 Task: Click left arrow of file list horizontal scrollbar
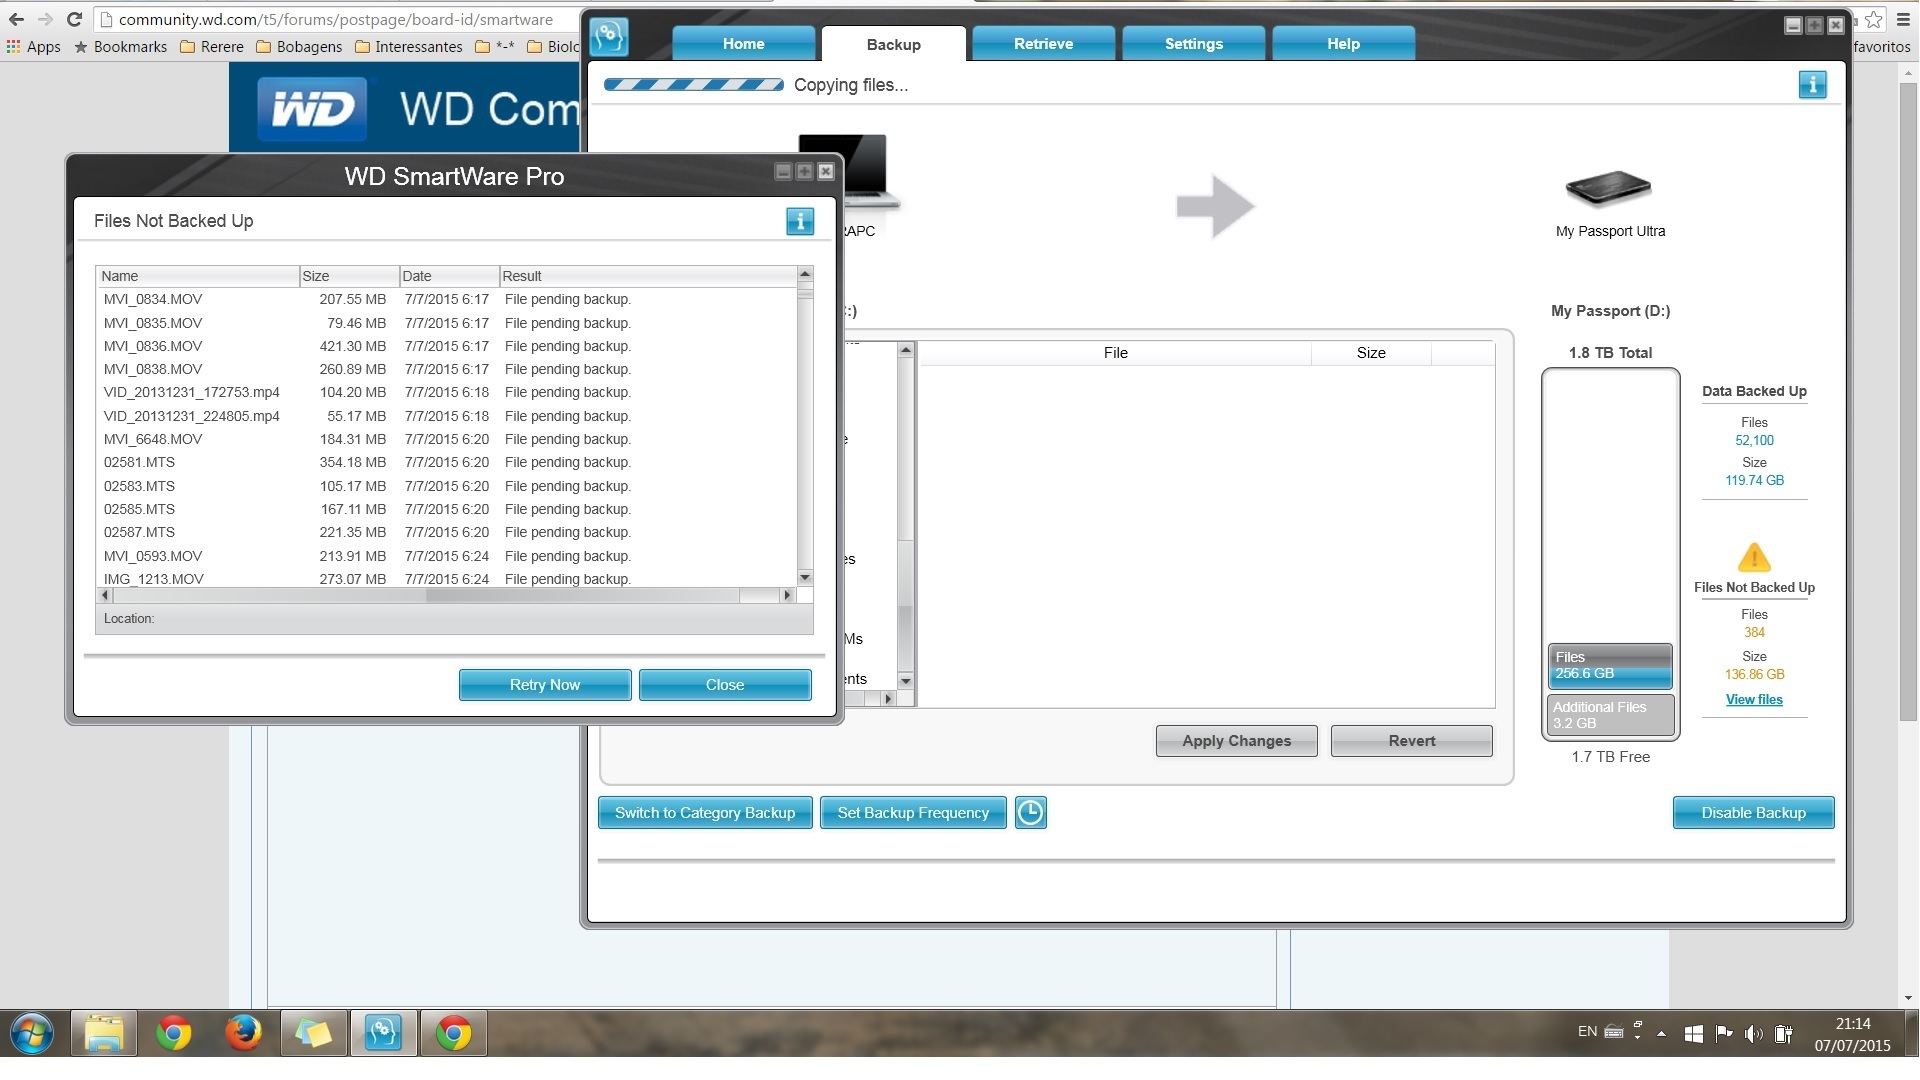click(x=105, y=595)
